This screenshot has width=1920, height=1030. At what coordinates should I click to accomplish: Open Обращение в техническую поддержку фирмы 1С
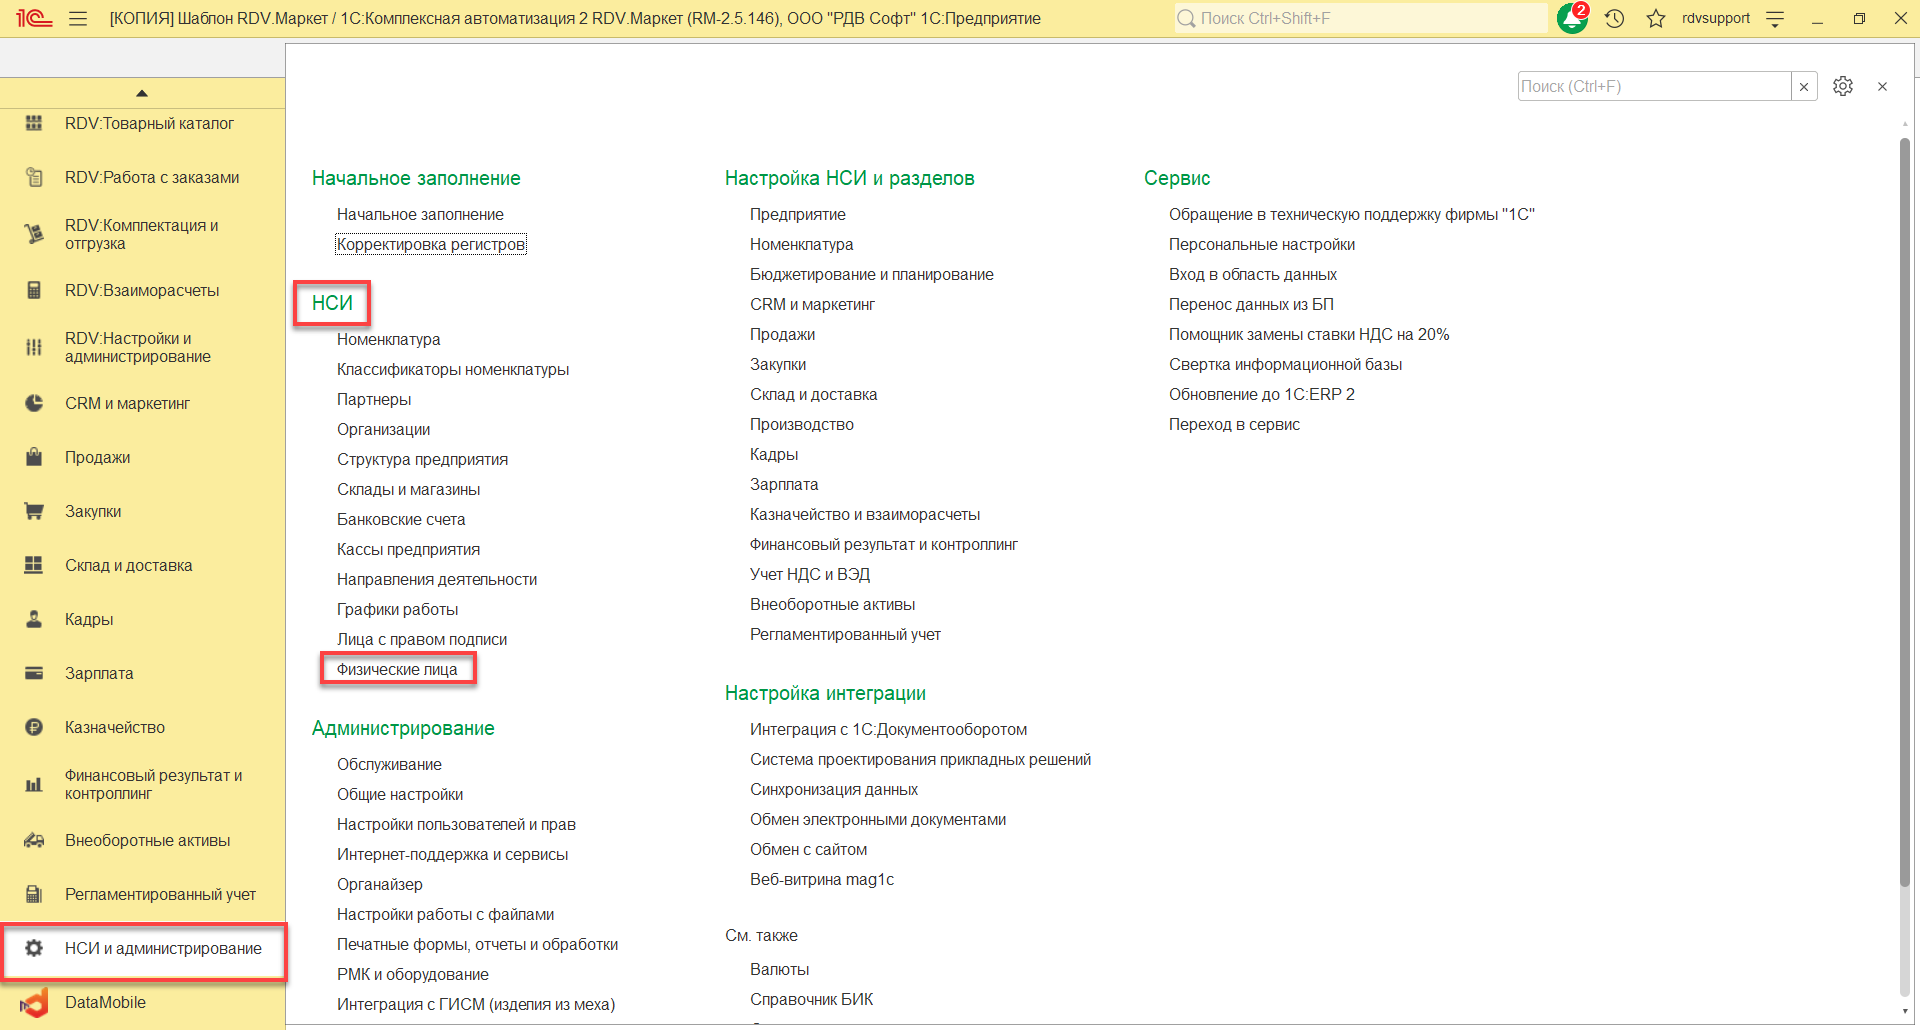(1351, 214)
